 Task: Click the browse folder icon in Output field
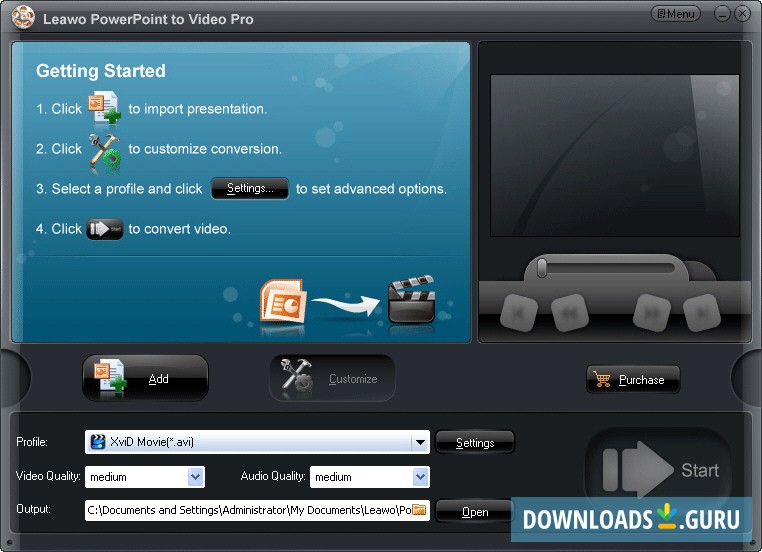(419, 510)
